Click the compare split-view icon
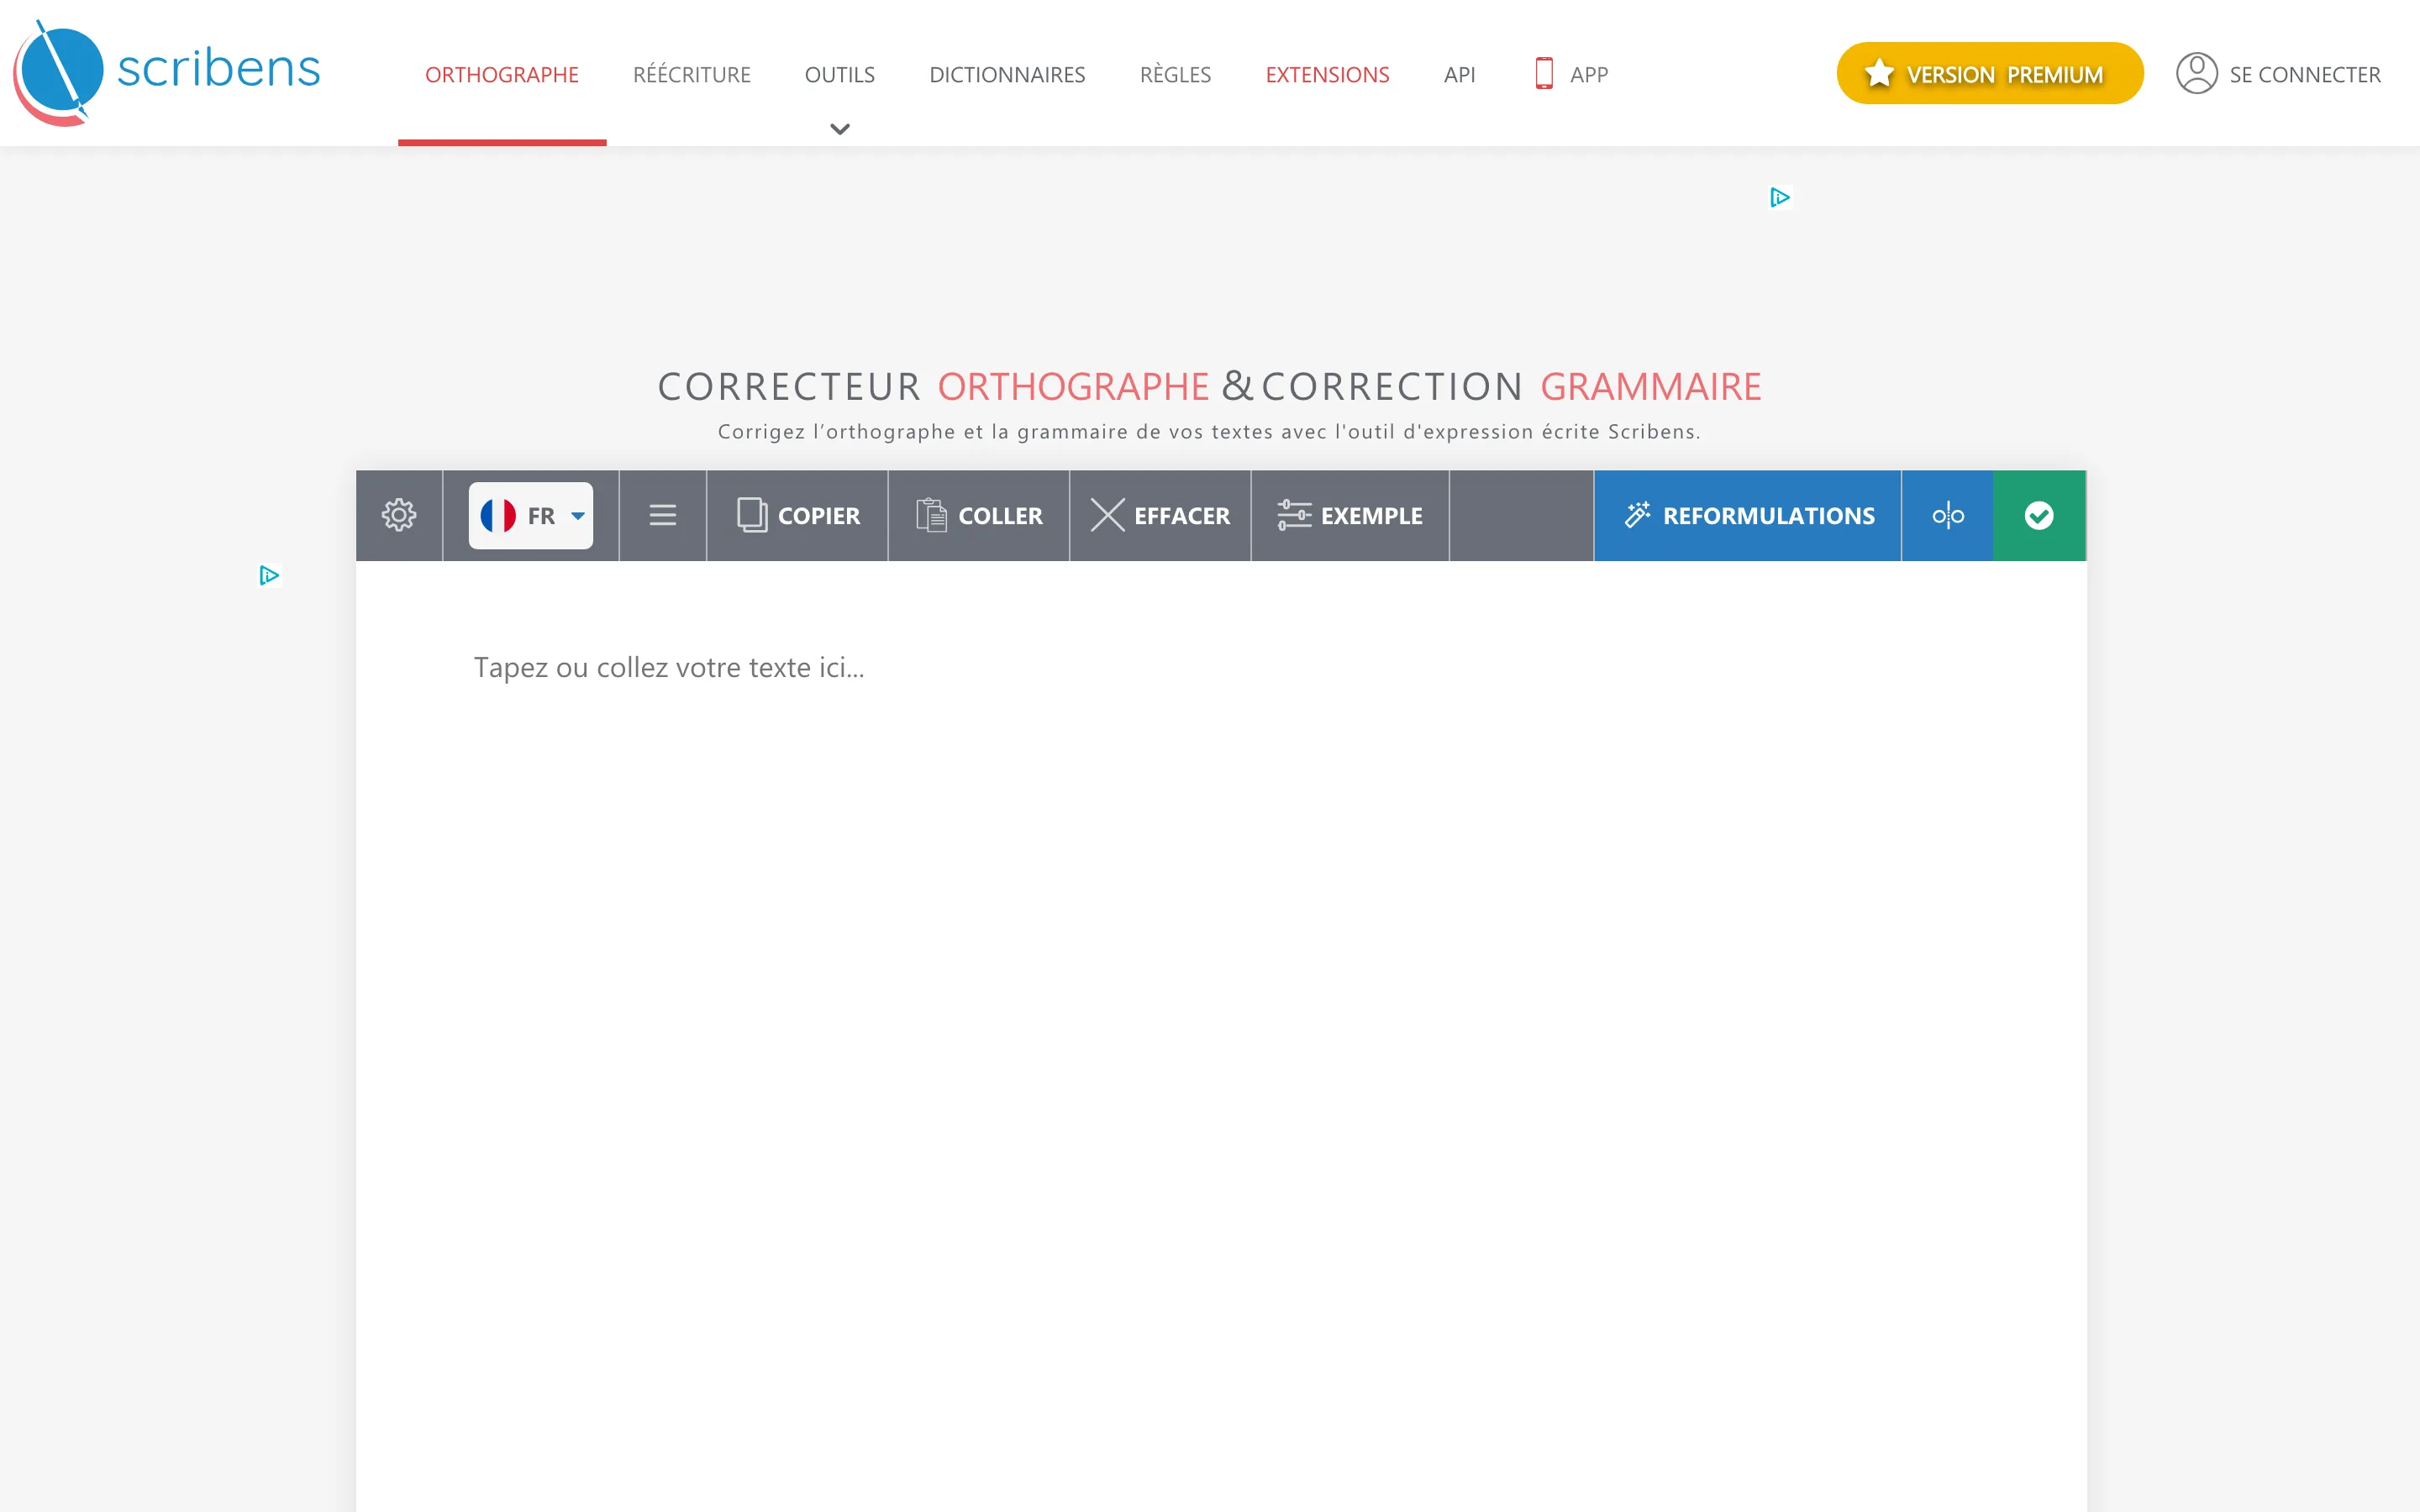 1948,515
